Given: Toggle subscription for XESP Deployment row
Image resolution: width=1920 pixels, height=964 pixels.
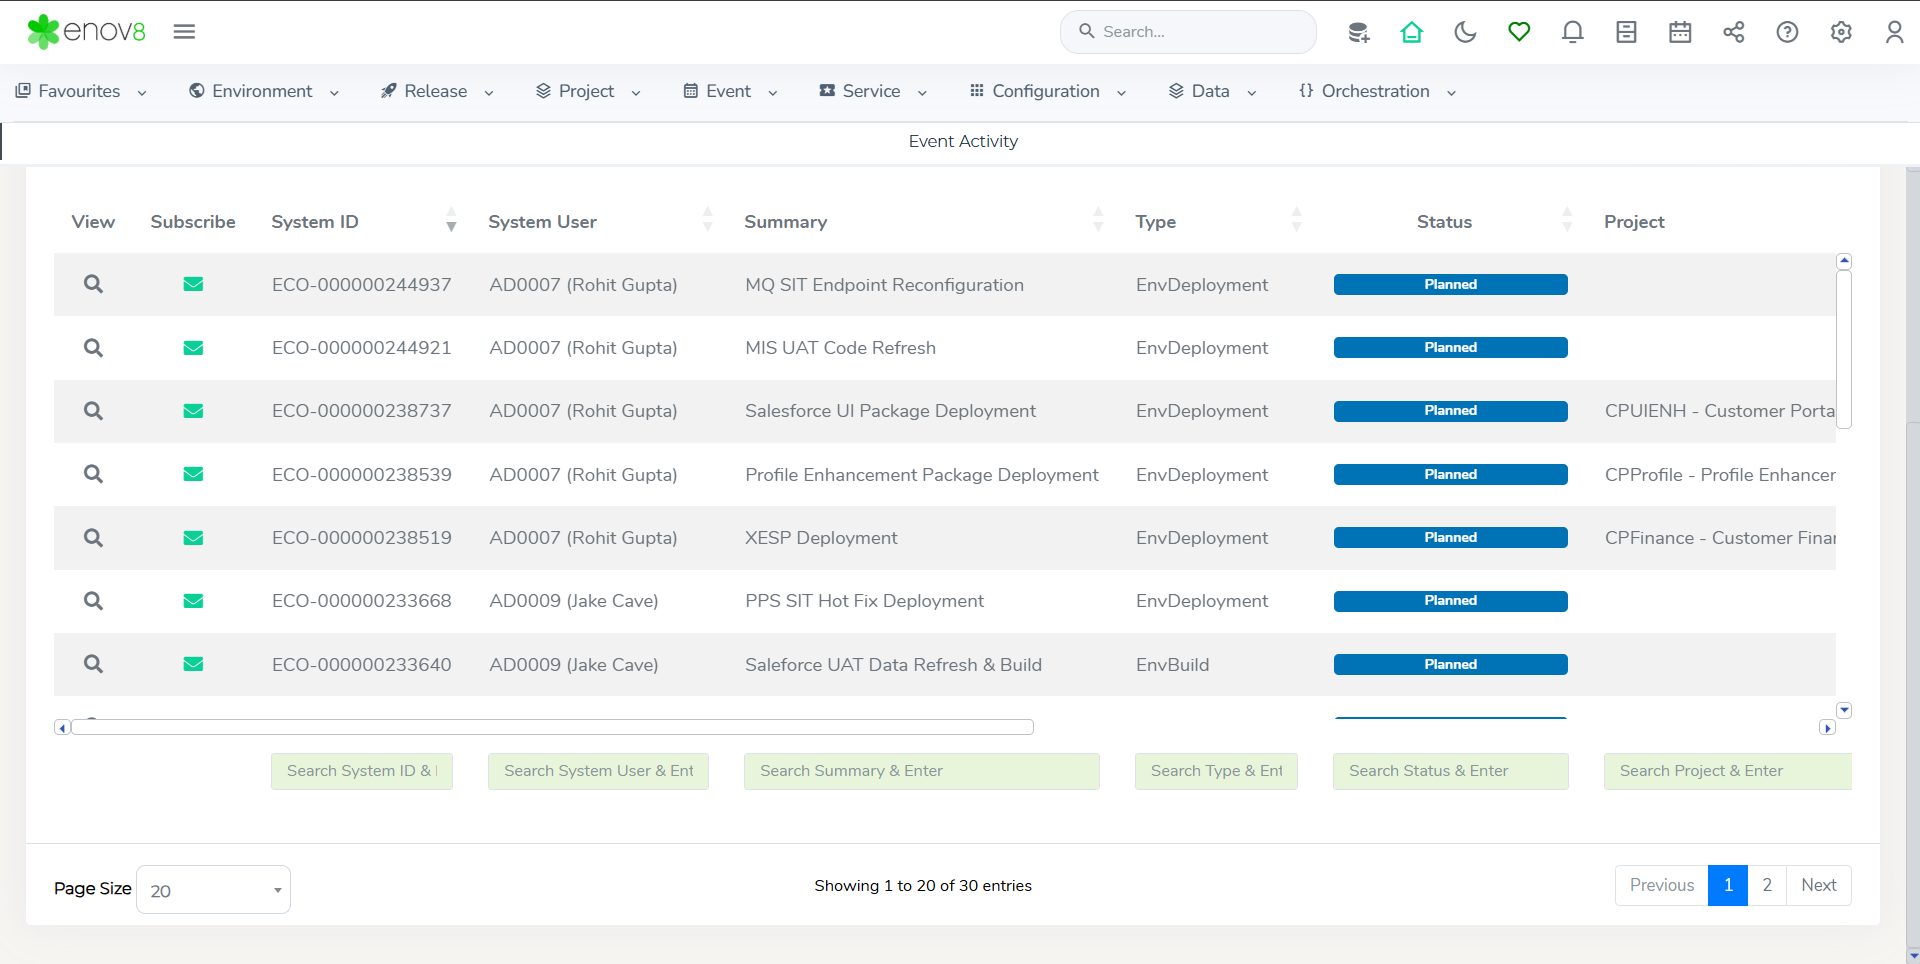Looking at the screenshot, I should (x=193, y=538).
